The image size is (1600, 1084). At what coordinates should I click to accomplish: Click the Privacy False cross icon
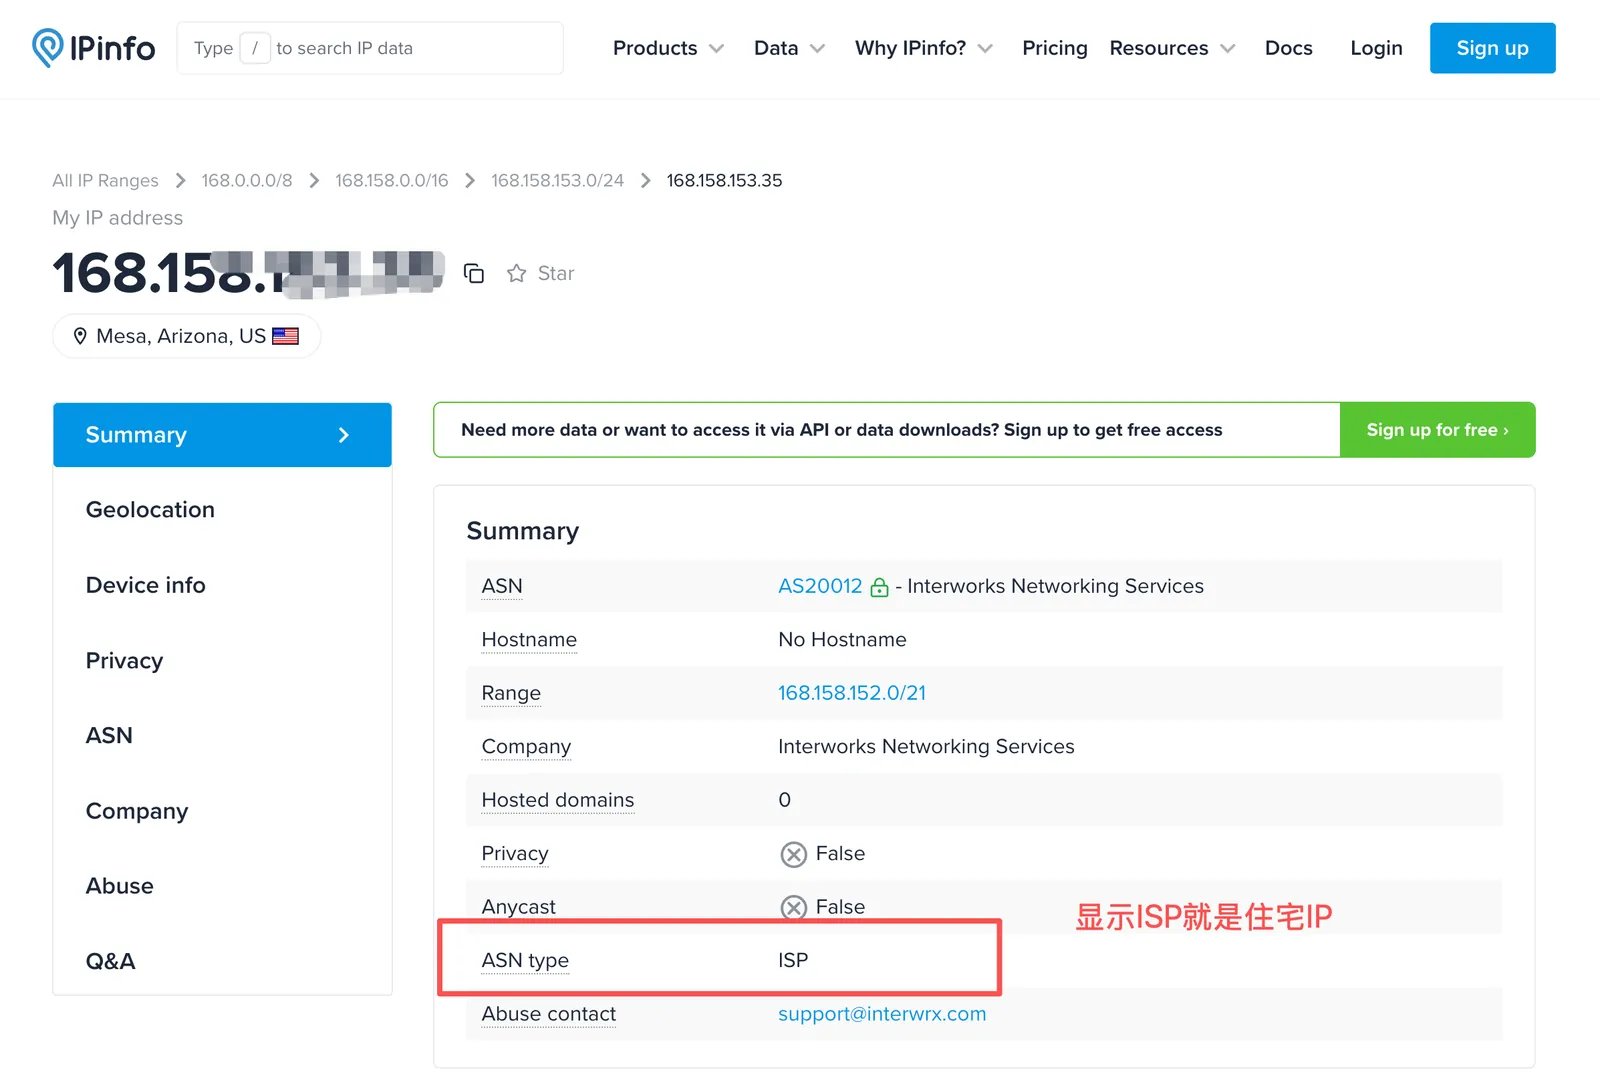[793, 854]
